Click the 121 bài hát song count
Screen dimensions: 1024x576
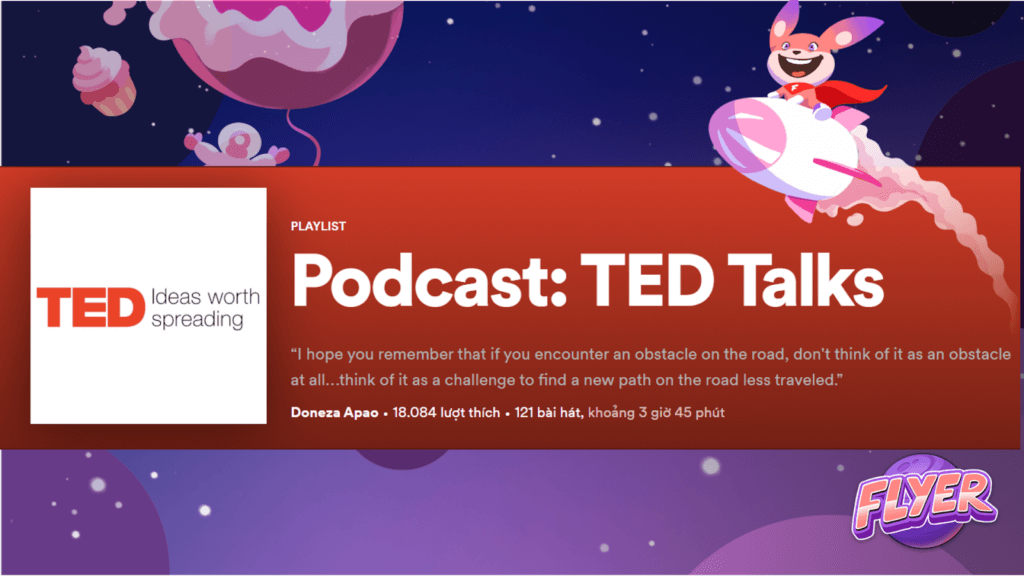click(547, 412)
